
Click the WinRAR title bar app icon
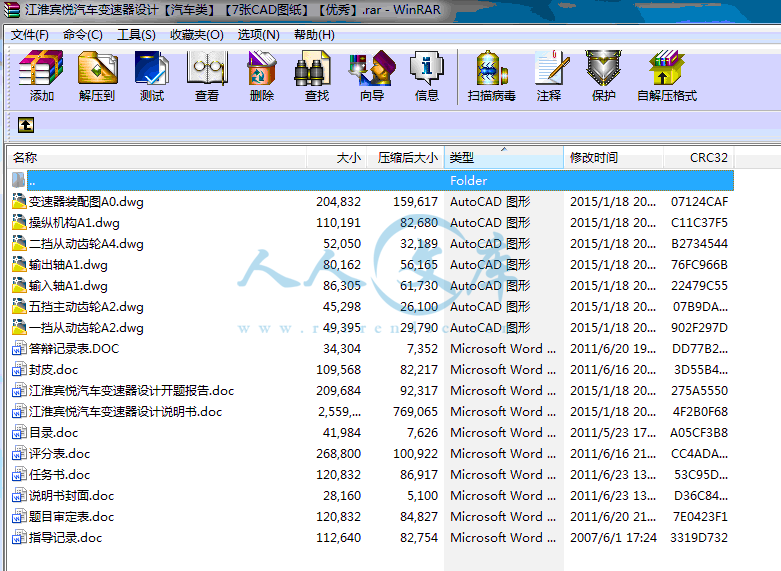pos(11,10)
